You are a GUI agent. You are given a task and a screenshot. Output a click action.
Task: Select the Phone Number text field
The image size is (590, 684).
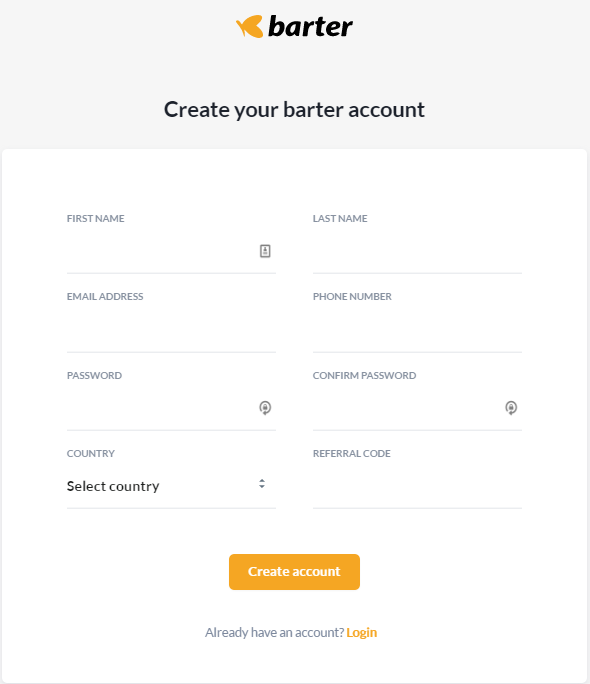pos(417,330)
